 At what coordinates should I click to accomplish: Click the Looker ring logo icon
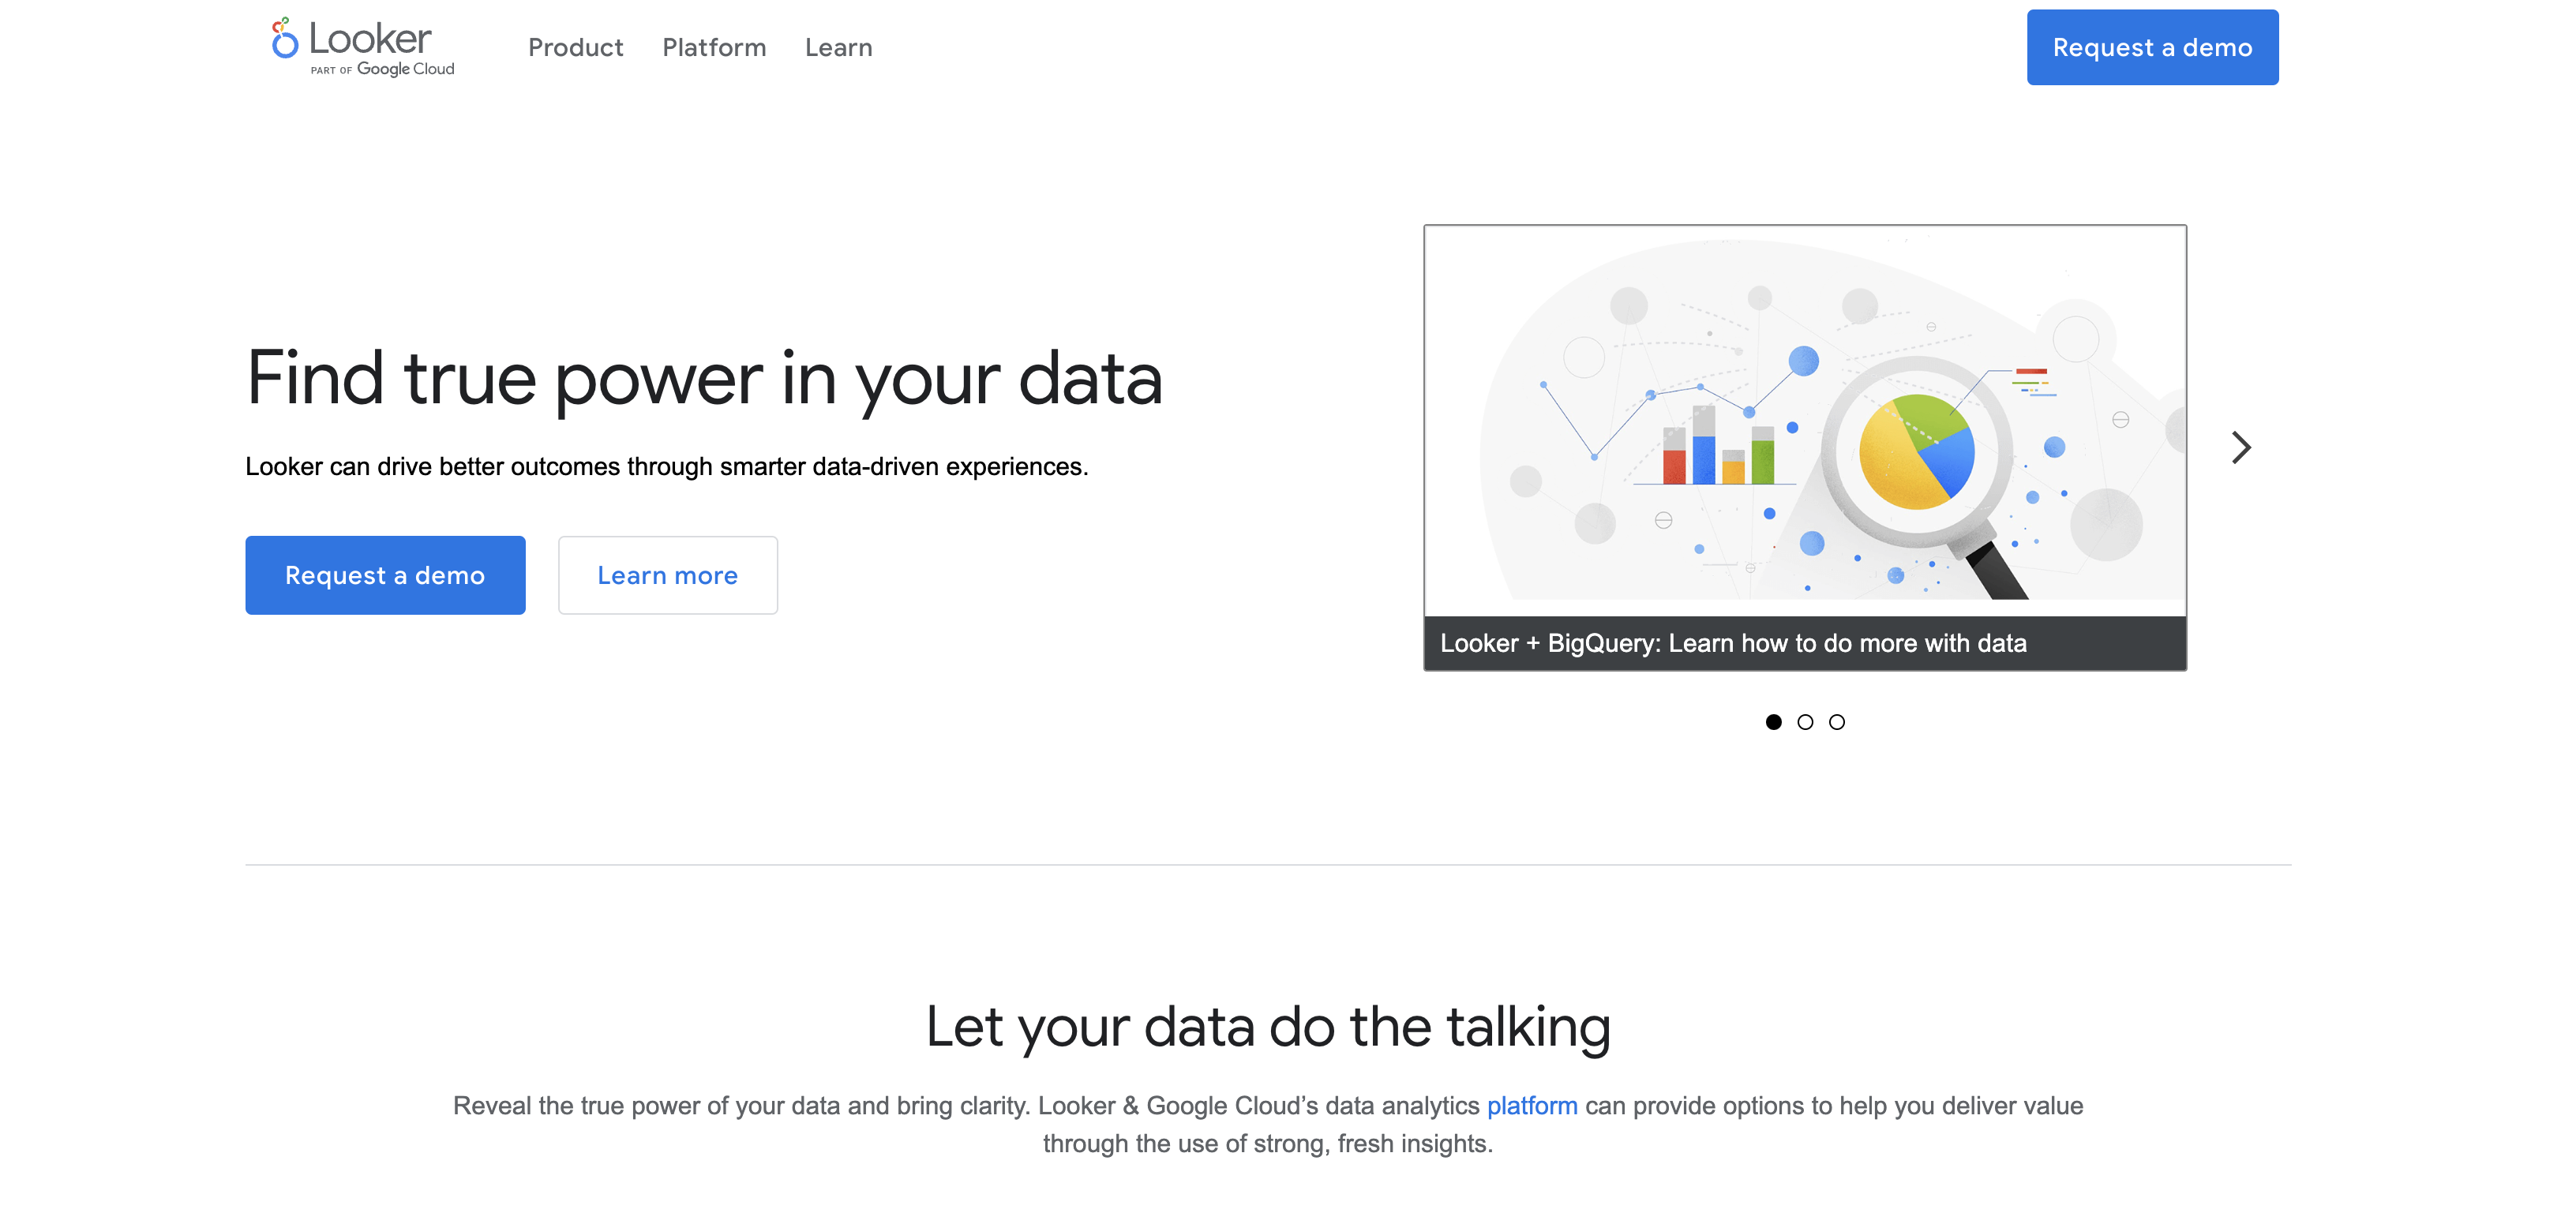(x=285, y=38)
